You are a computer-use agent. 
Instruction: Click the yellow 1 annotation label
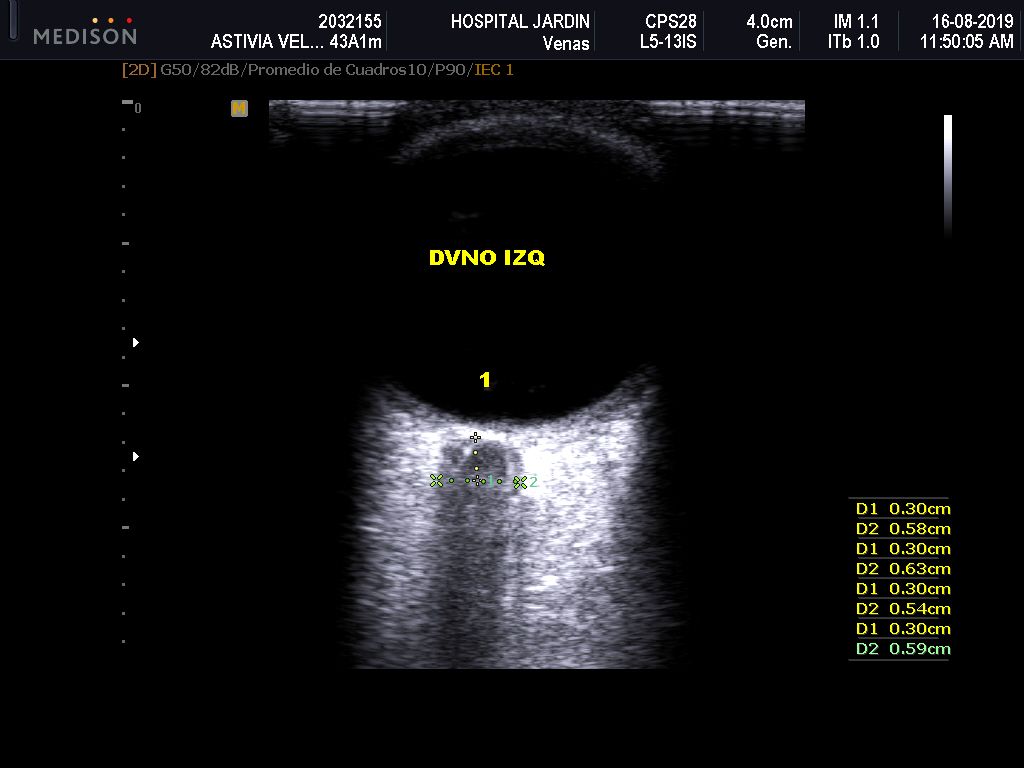pyautogui.click(x=485, y=380)
